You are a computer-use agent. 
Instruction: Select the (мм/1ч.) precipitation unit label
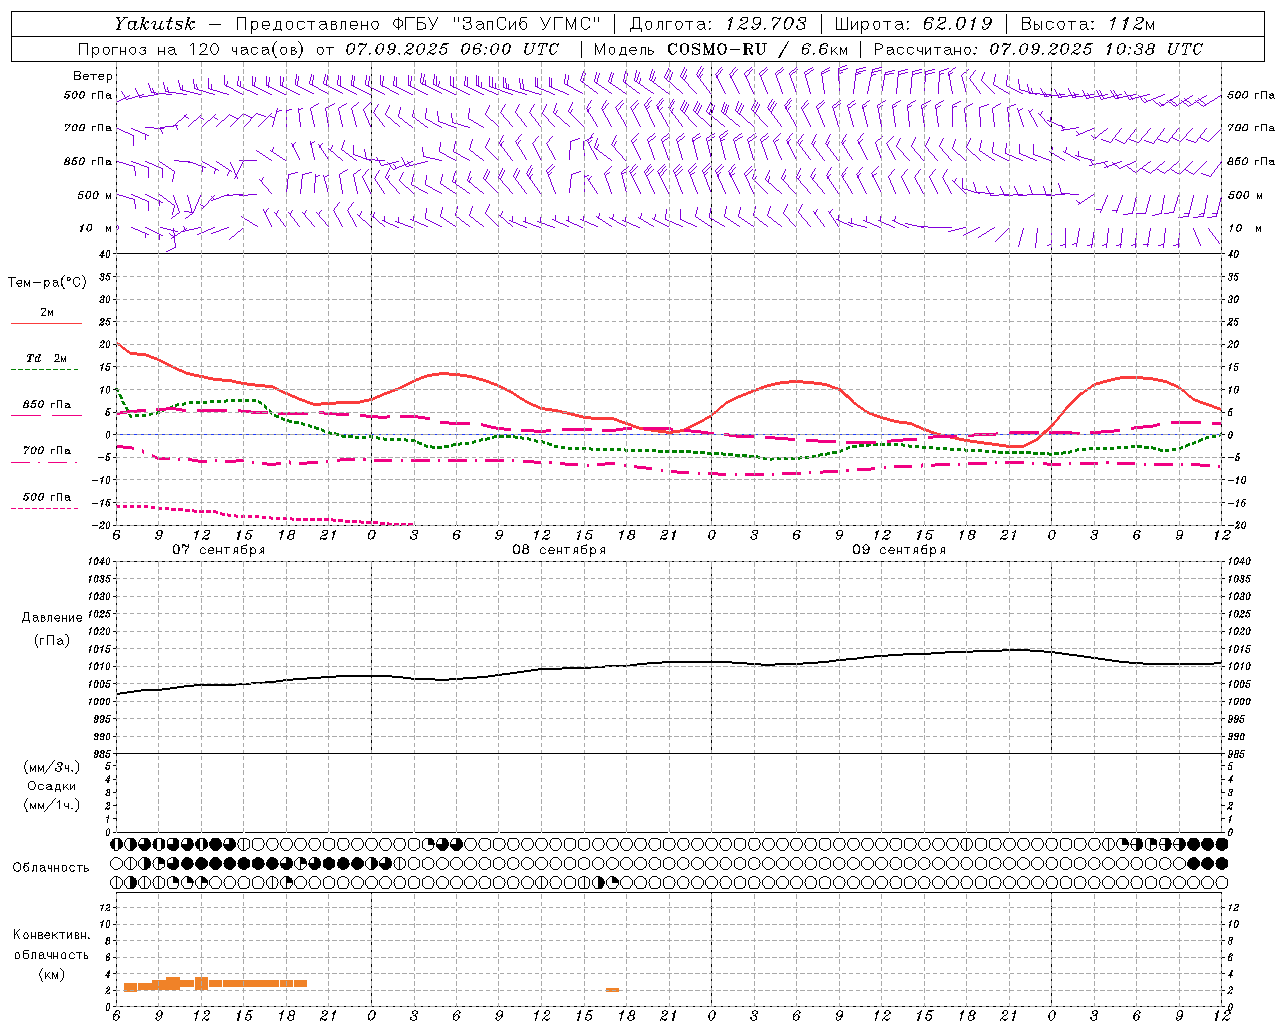coord(52,805)
